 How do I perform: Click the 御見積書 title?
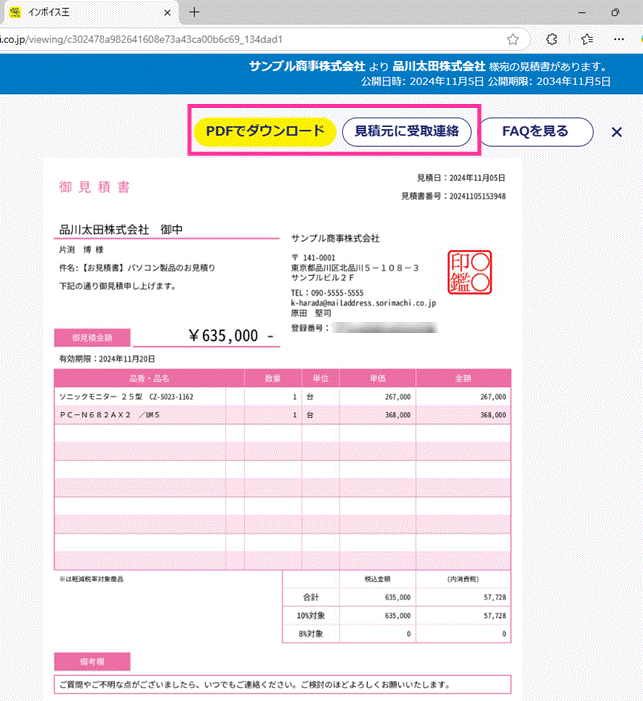pyautogui.click(x=94, y=187)
